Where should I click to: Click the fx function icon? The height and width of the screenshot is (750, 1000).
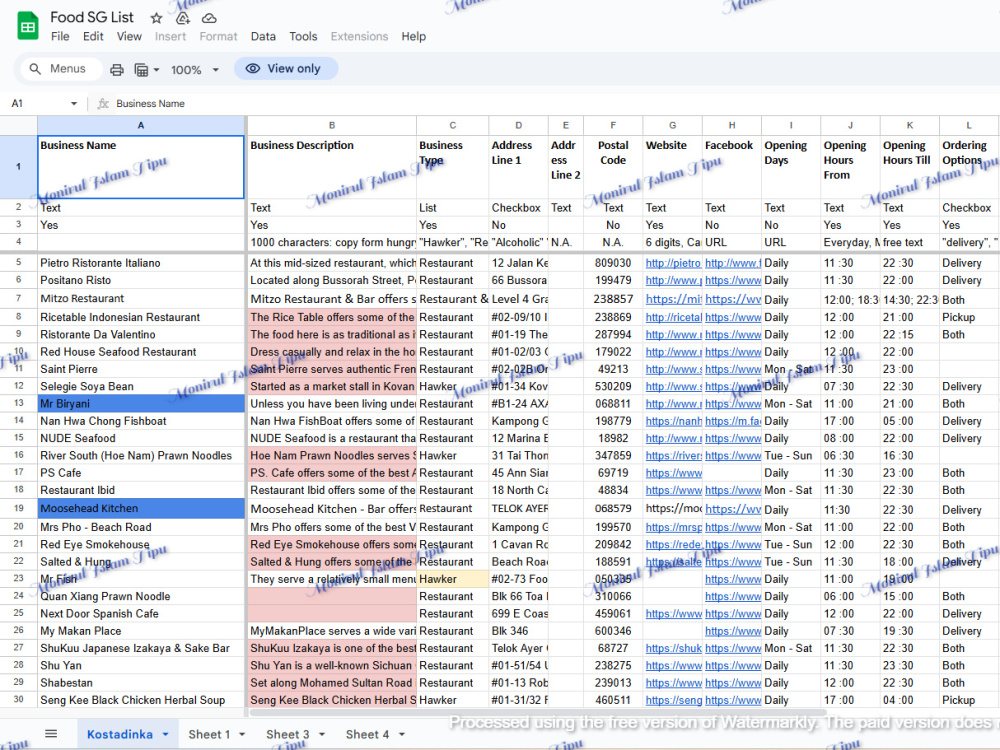tap(103, 103)
